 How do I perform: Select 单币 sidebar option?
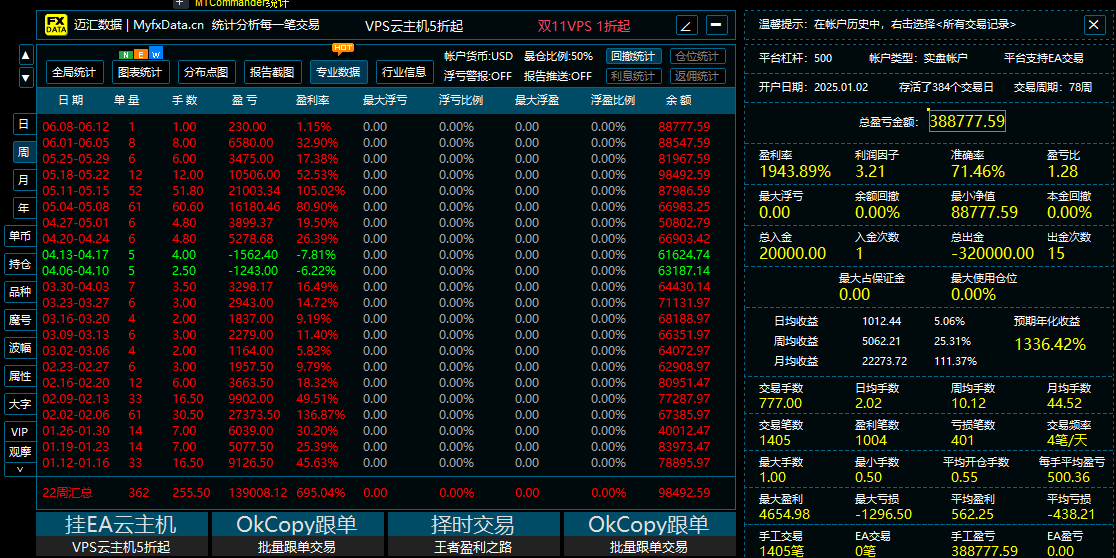[x=20, y=236]
